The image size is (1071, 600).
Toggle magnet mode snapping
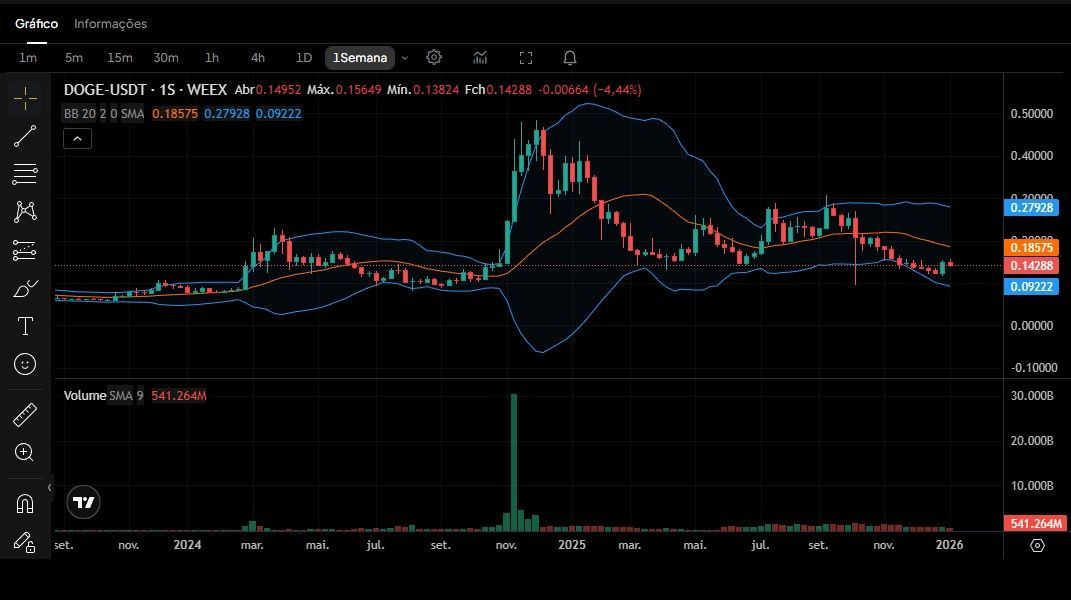click(25, 504)
